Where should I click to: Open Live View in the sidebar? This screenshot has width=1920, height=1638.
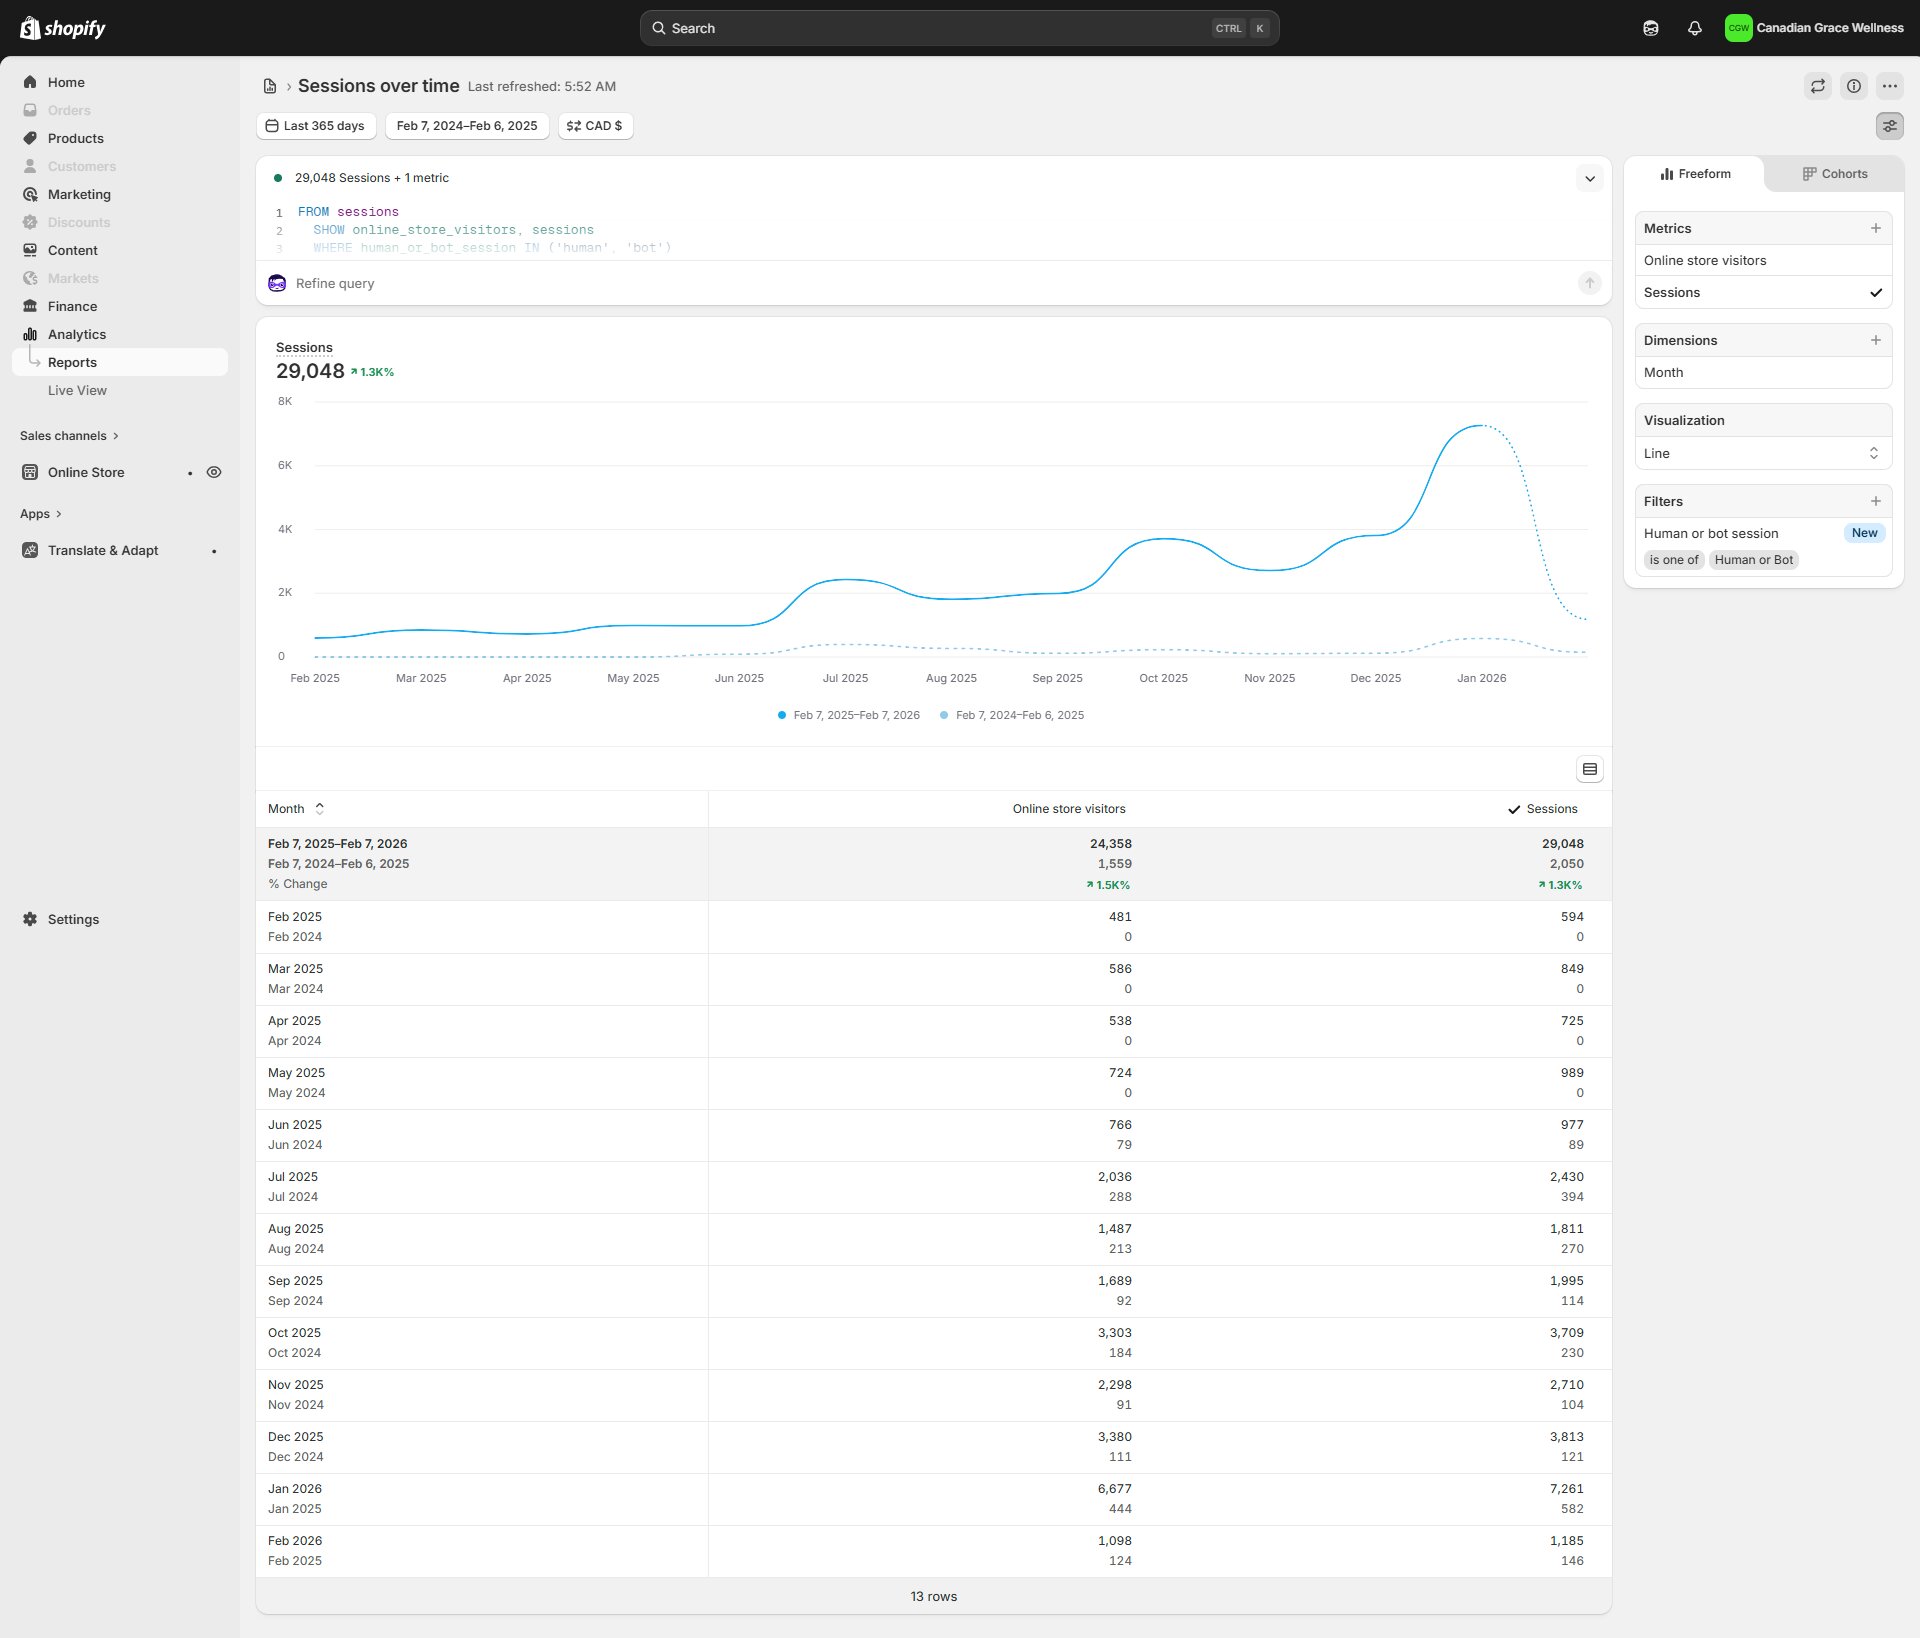[77, 390]
